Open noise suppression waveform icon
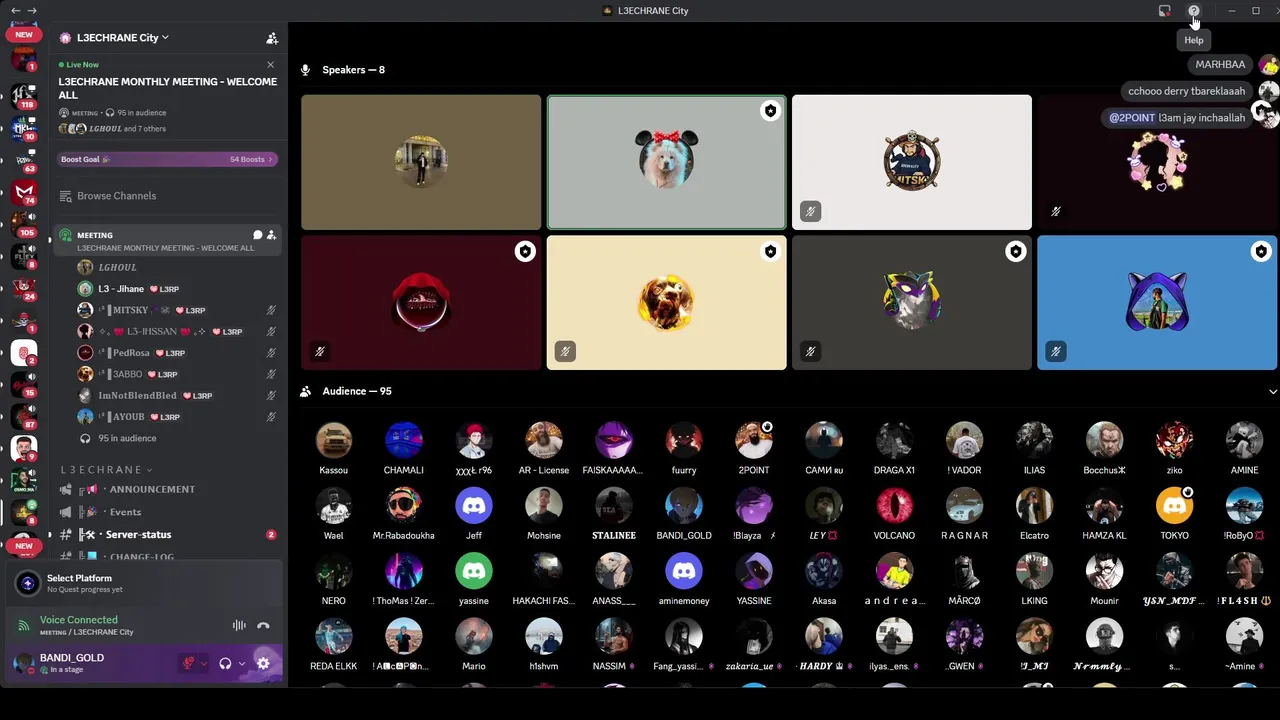Image resolution: width=1280 pixels, height=720 pixels. point(239,626)
